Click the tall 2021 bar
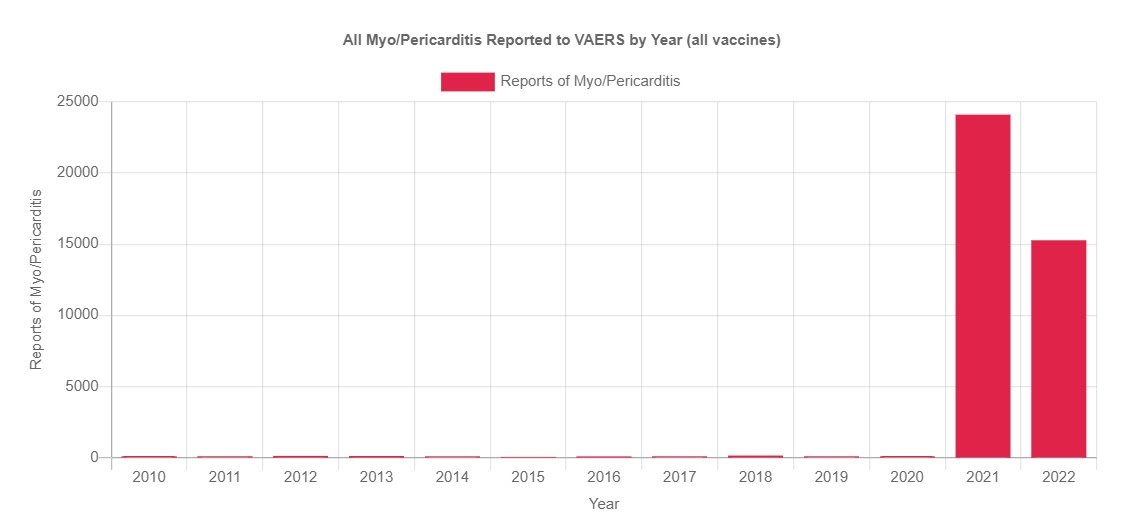 [982, 285]
